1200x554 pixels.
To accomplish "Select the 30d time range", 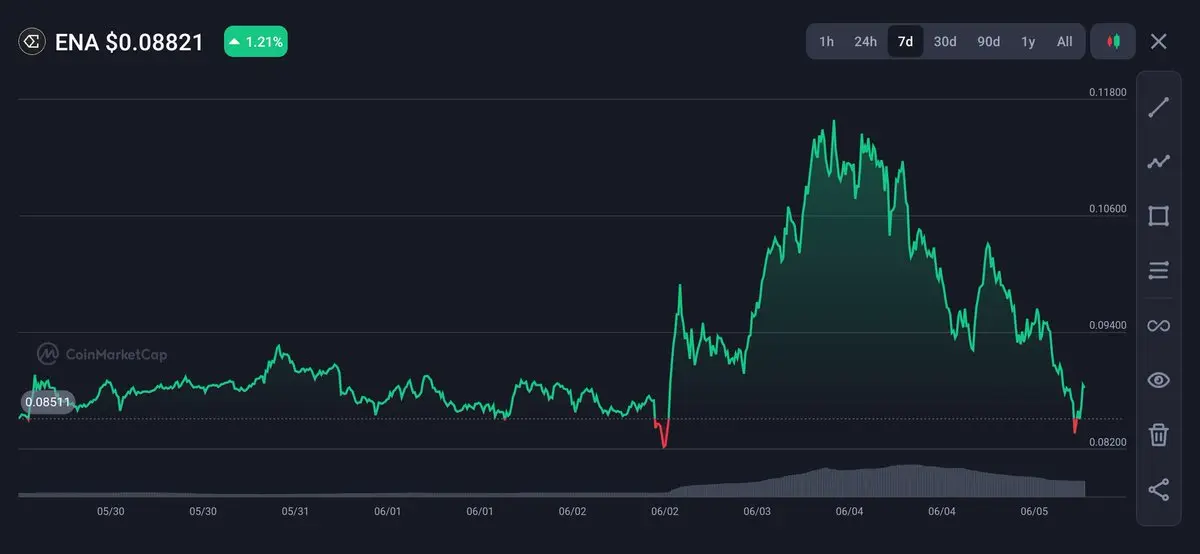I will pos(945,42).
